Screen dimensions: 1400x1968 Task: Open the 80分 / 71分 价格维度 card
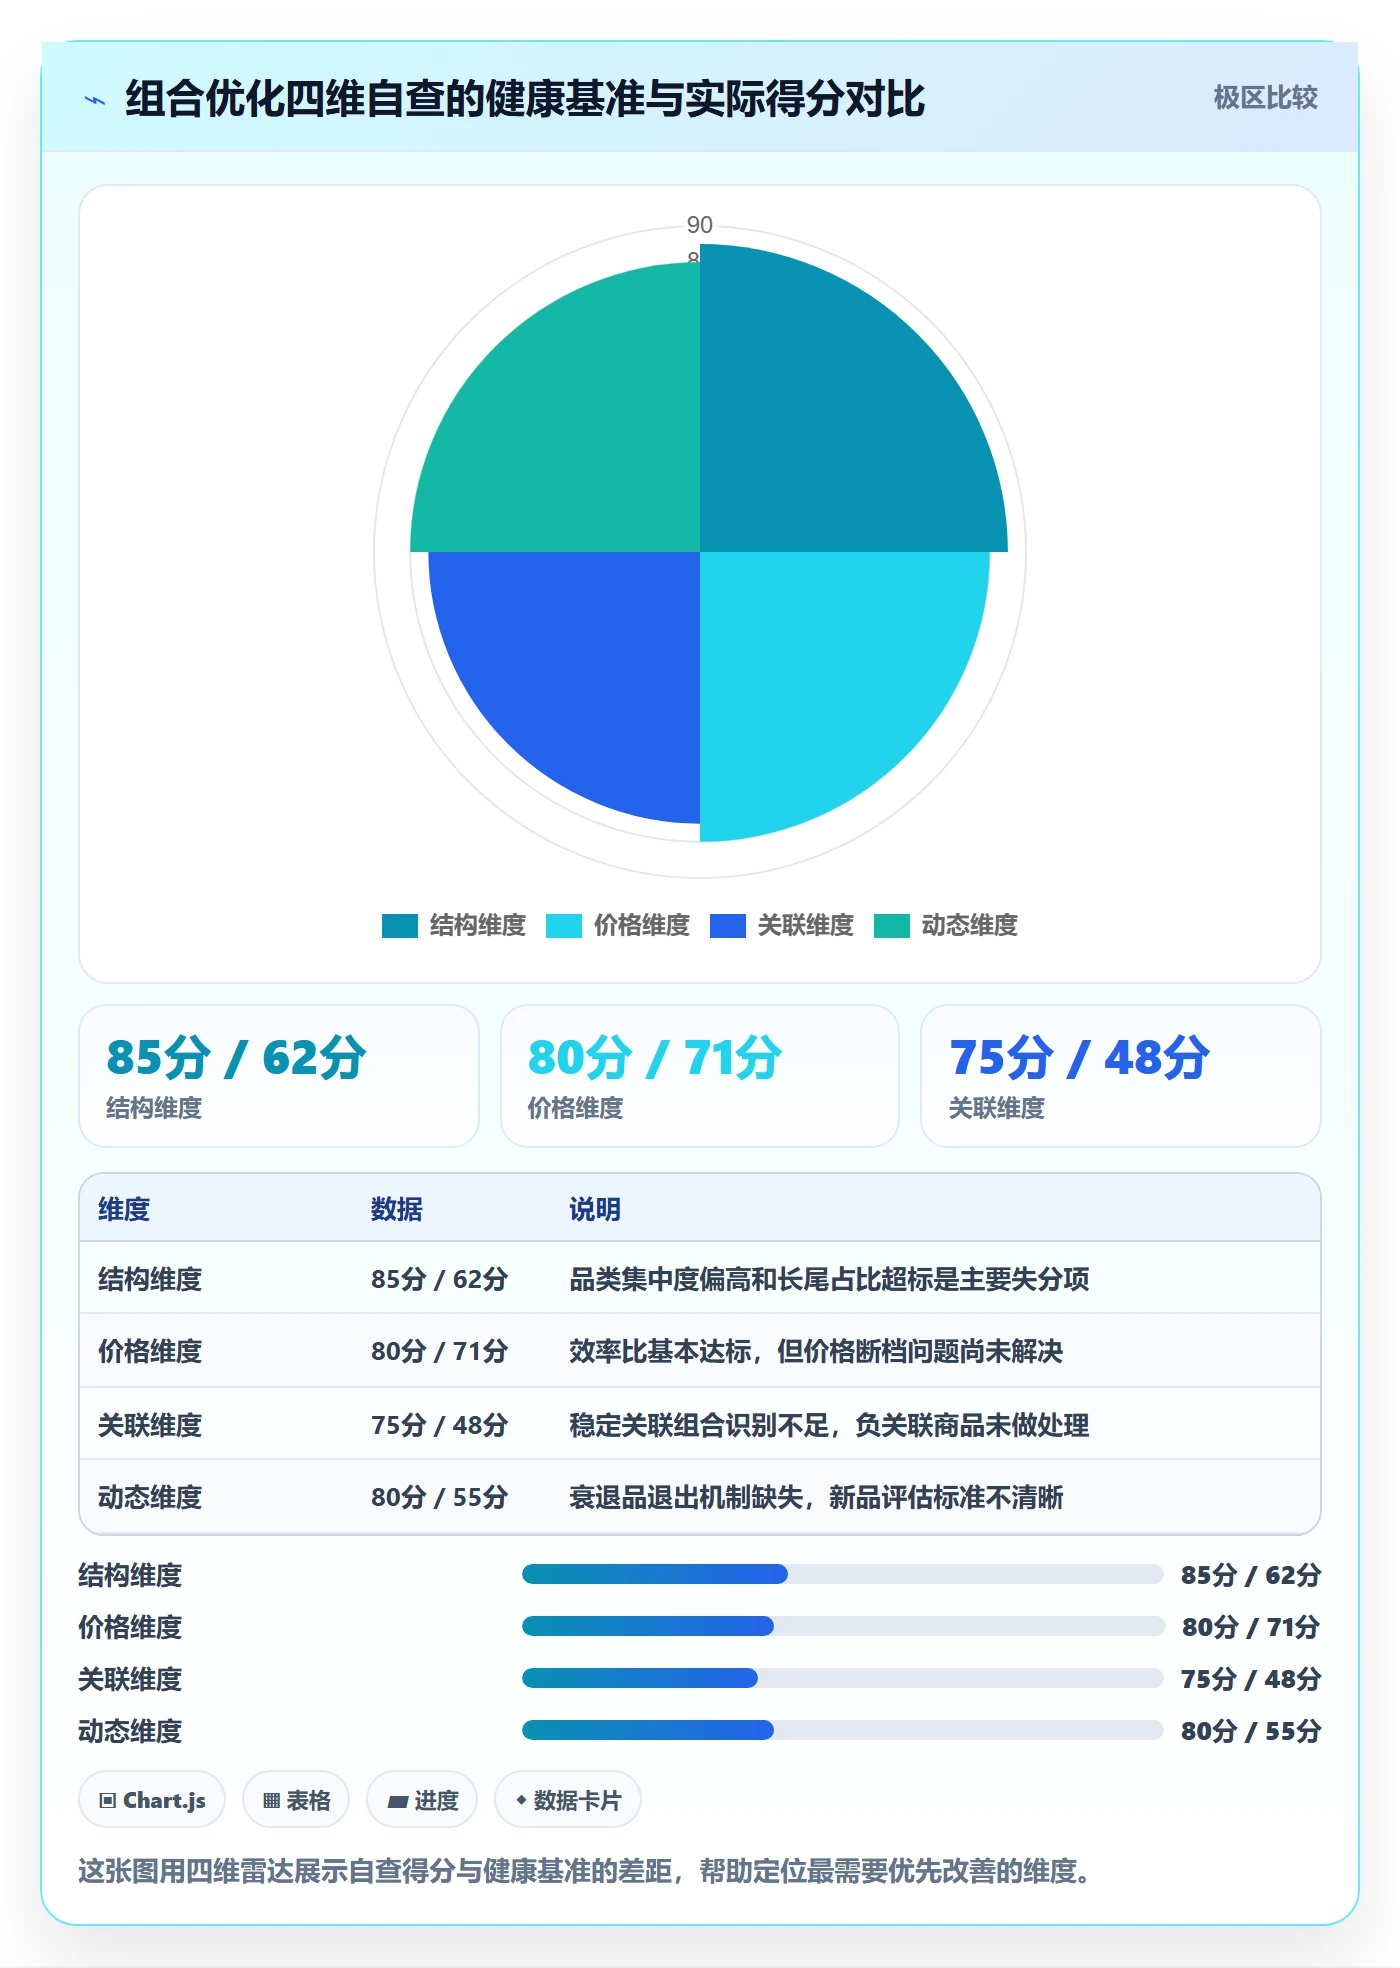point(700,1076)
